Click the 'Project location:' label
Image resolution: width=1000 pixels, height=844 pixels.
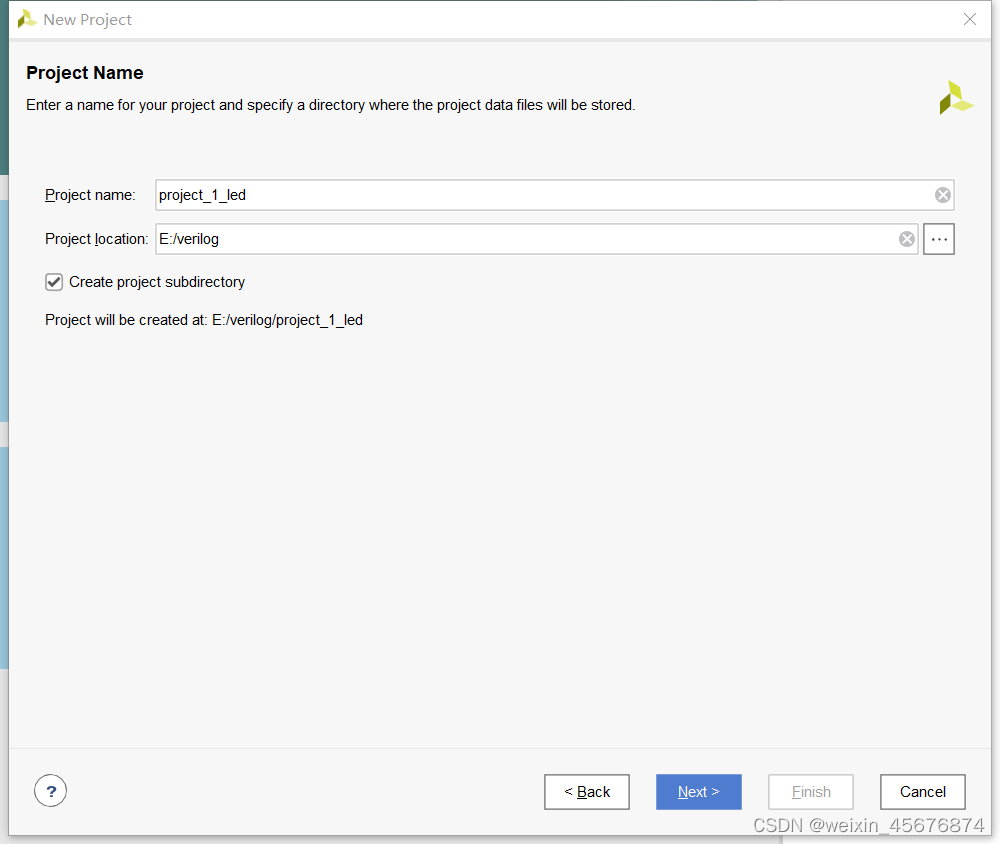click(96, 239)
